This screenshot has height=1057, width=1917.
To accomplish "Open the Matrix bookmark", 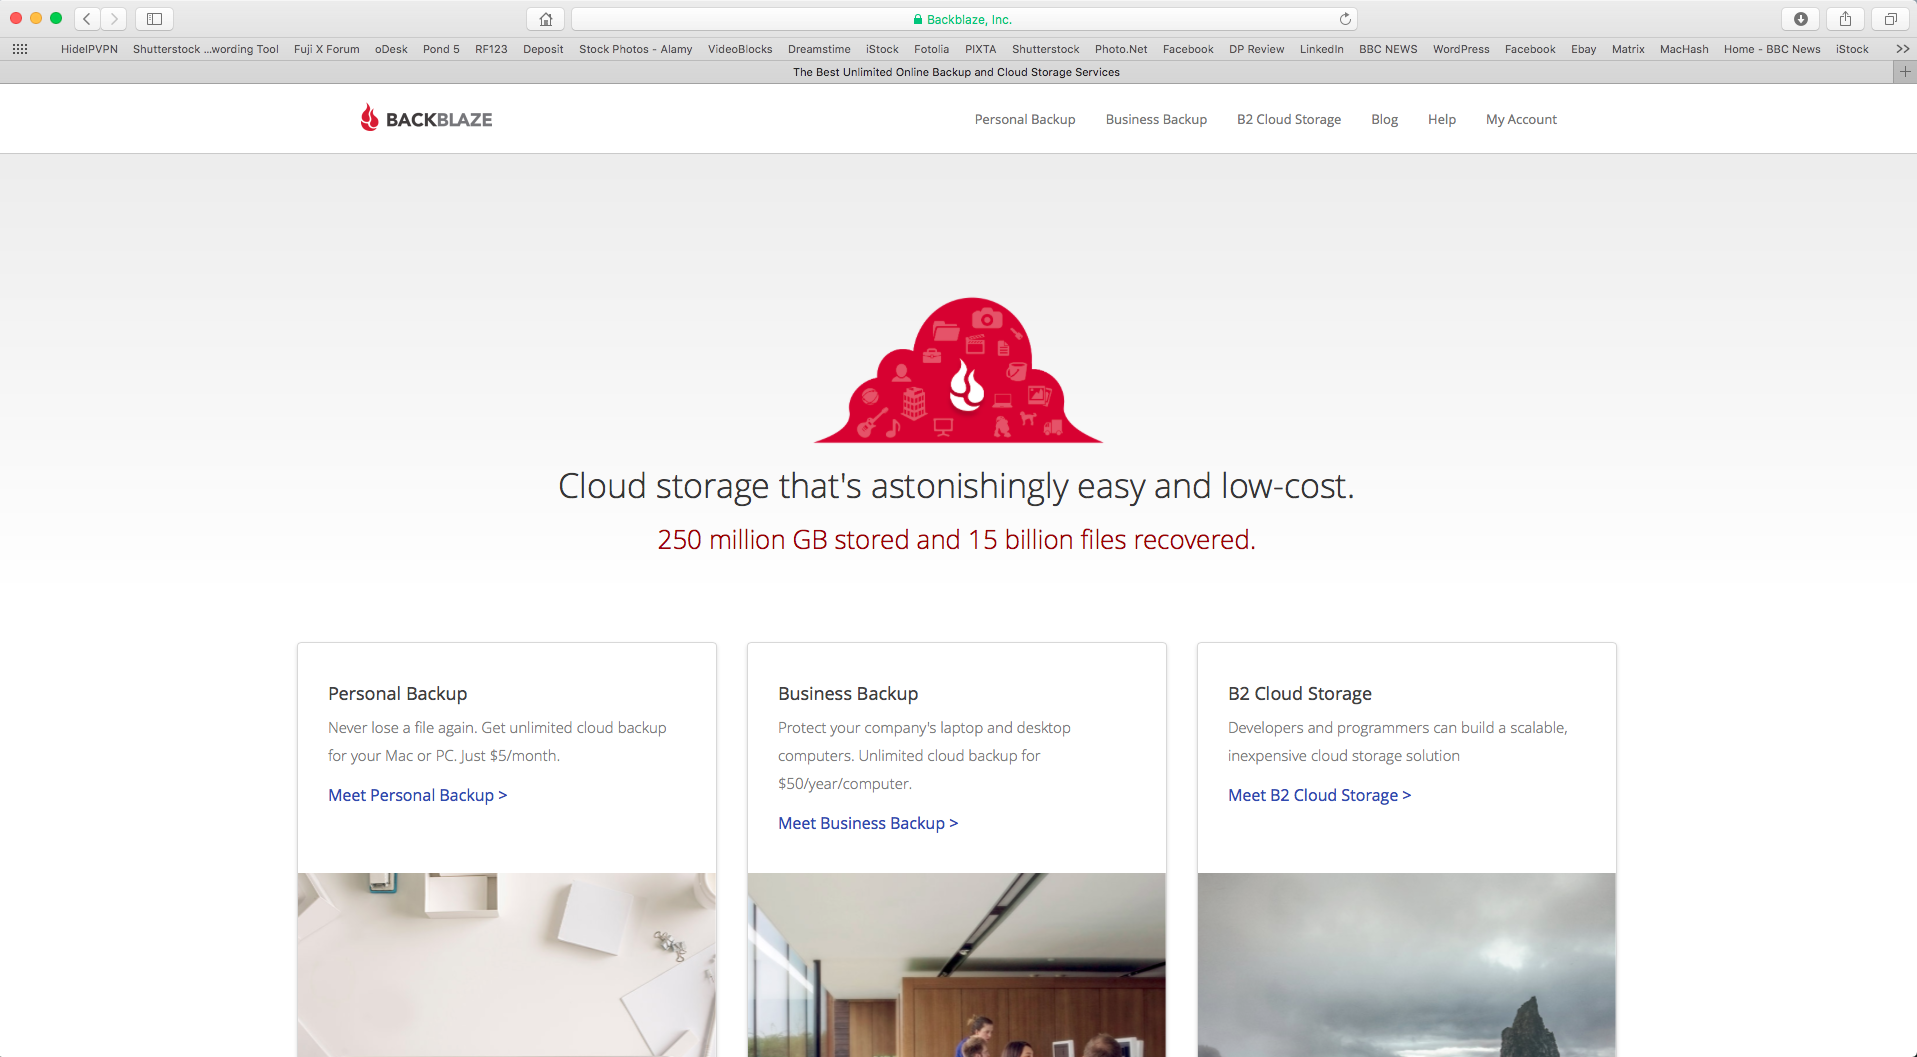I will pos(1628,49).
